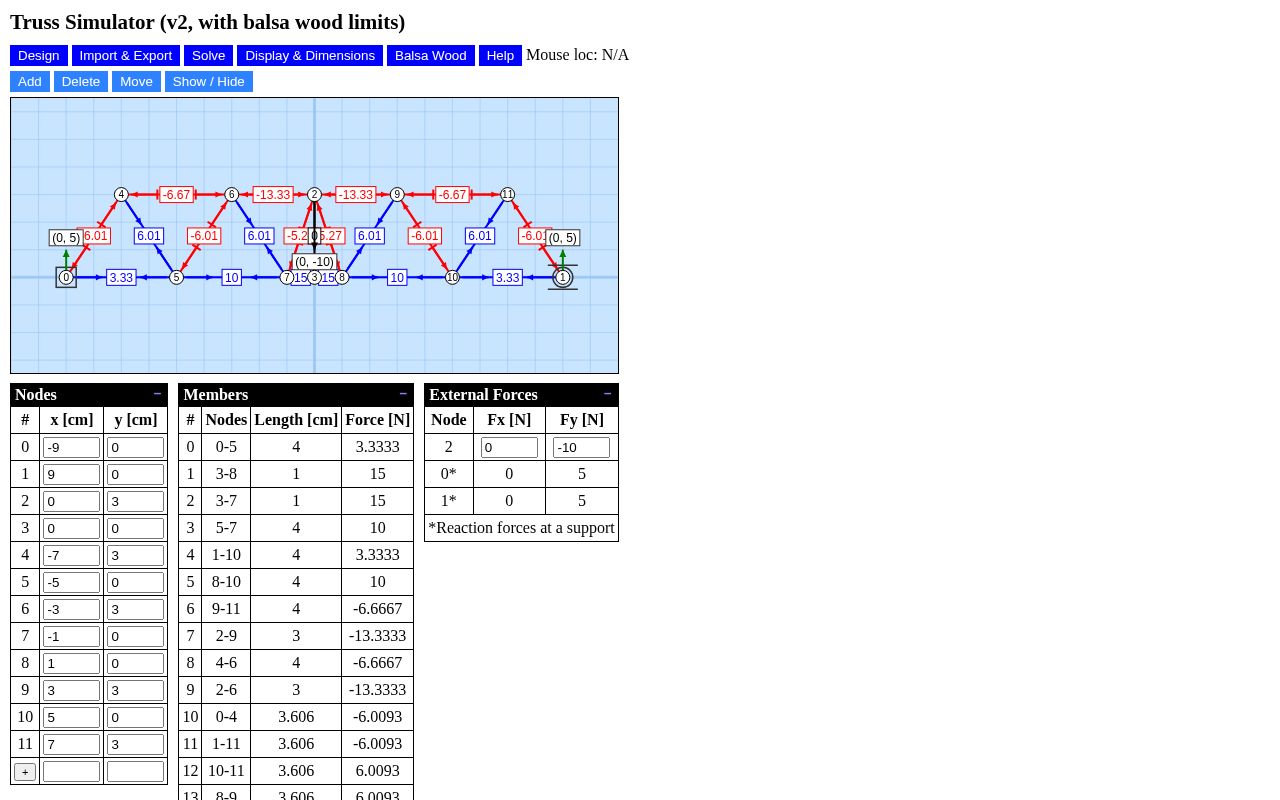The width and height of the screenshot is (1280, 800).
Task: Click the 10 force label between nodes 5 and 7
Action: 232,278
